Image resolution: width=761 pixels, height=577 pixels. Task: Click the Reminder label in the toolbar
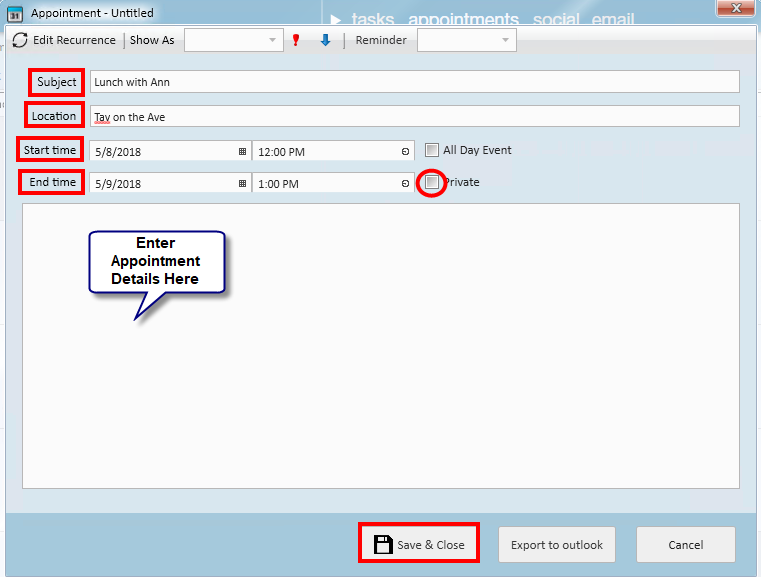[x=381, y=40]
